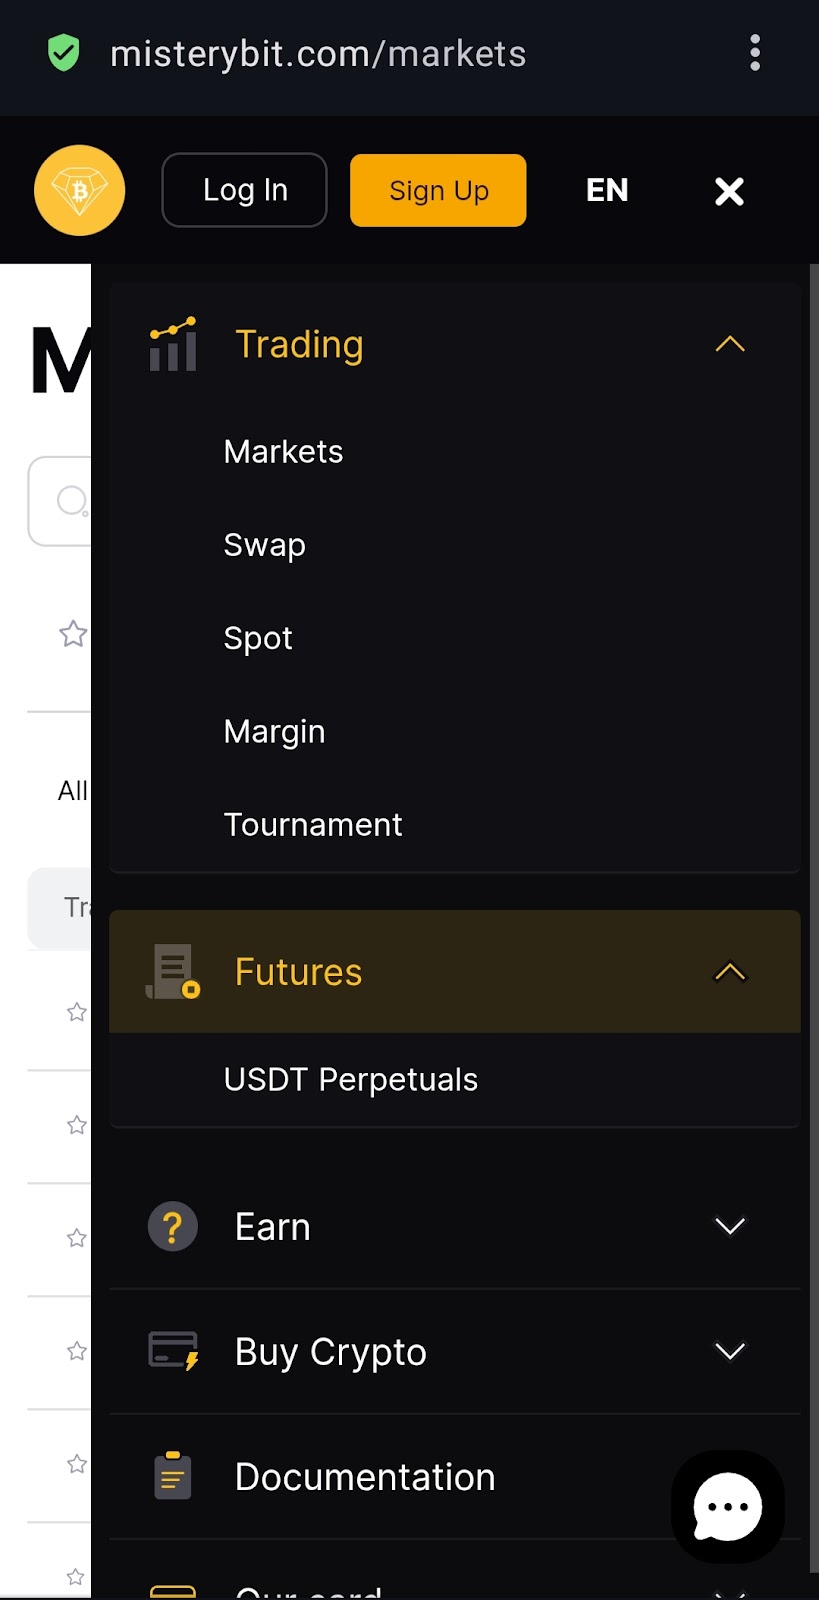The image size is (819, 1600).
Task: Toggle the top favorites star on the markets page
Action: tap(73, 634)
